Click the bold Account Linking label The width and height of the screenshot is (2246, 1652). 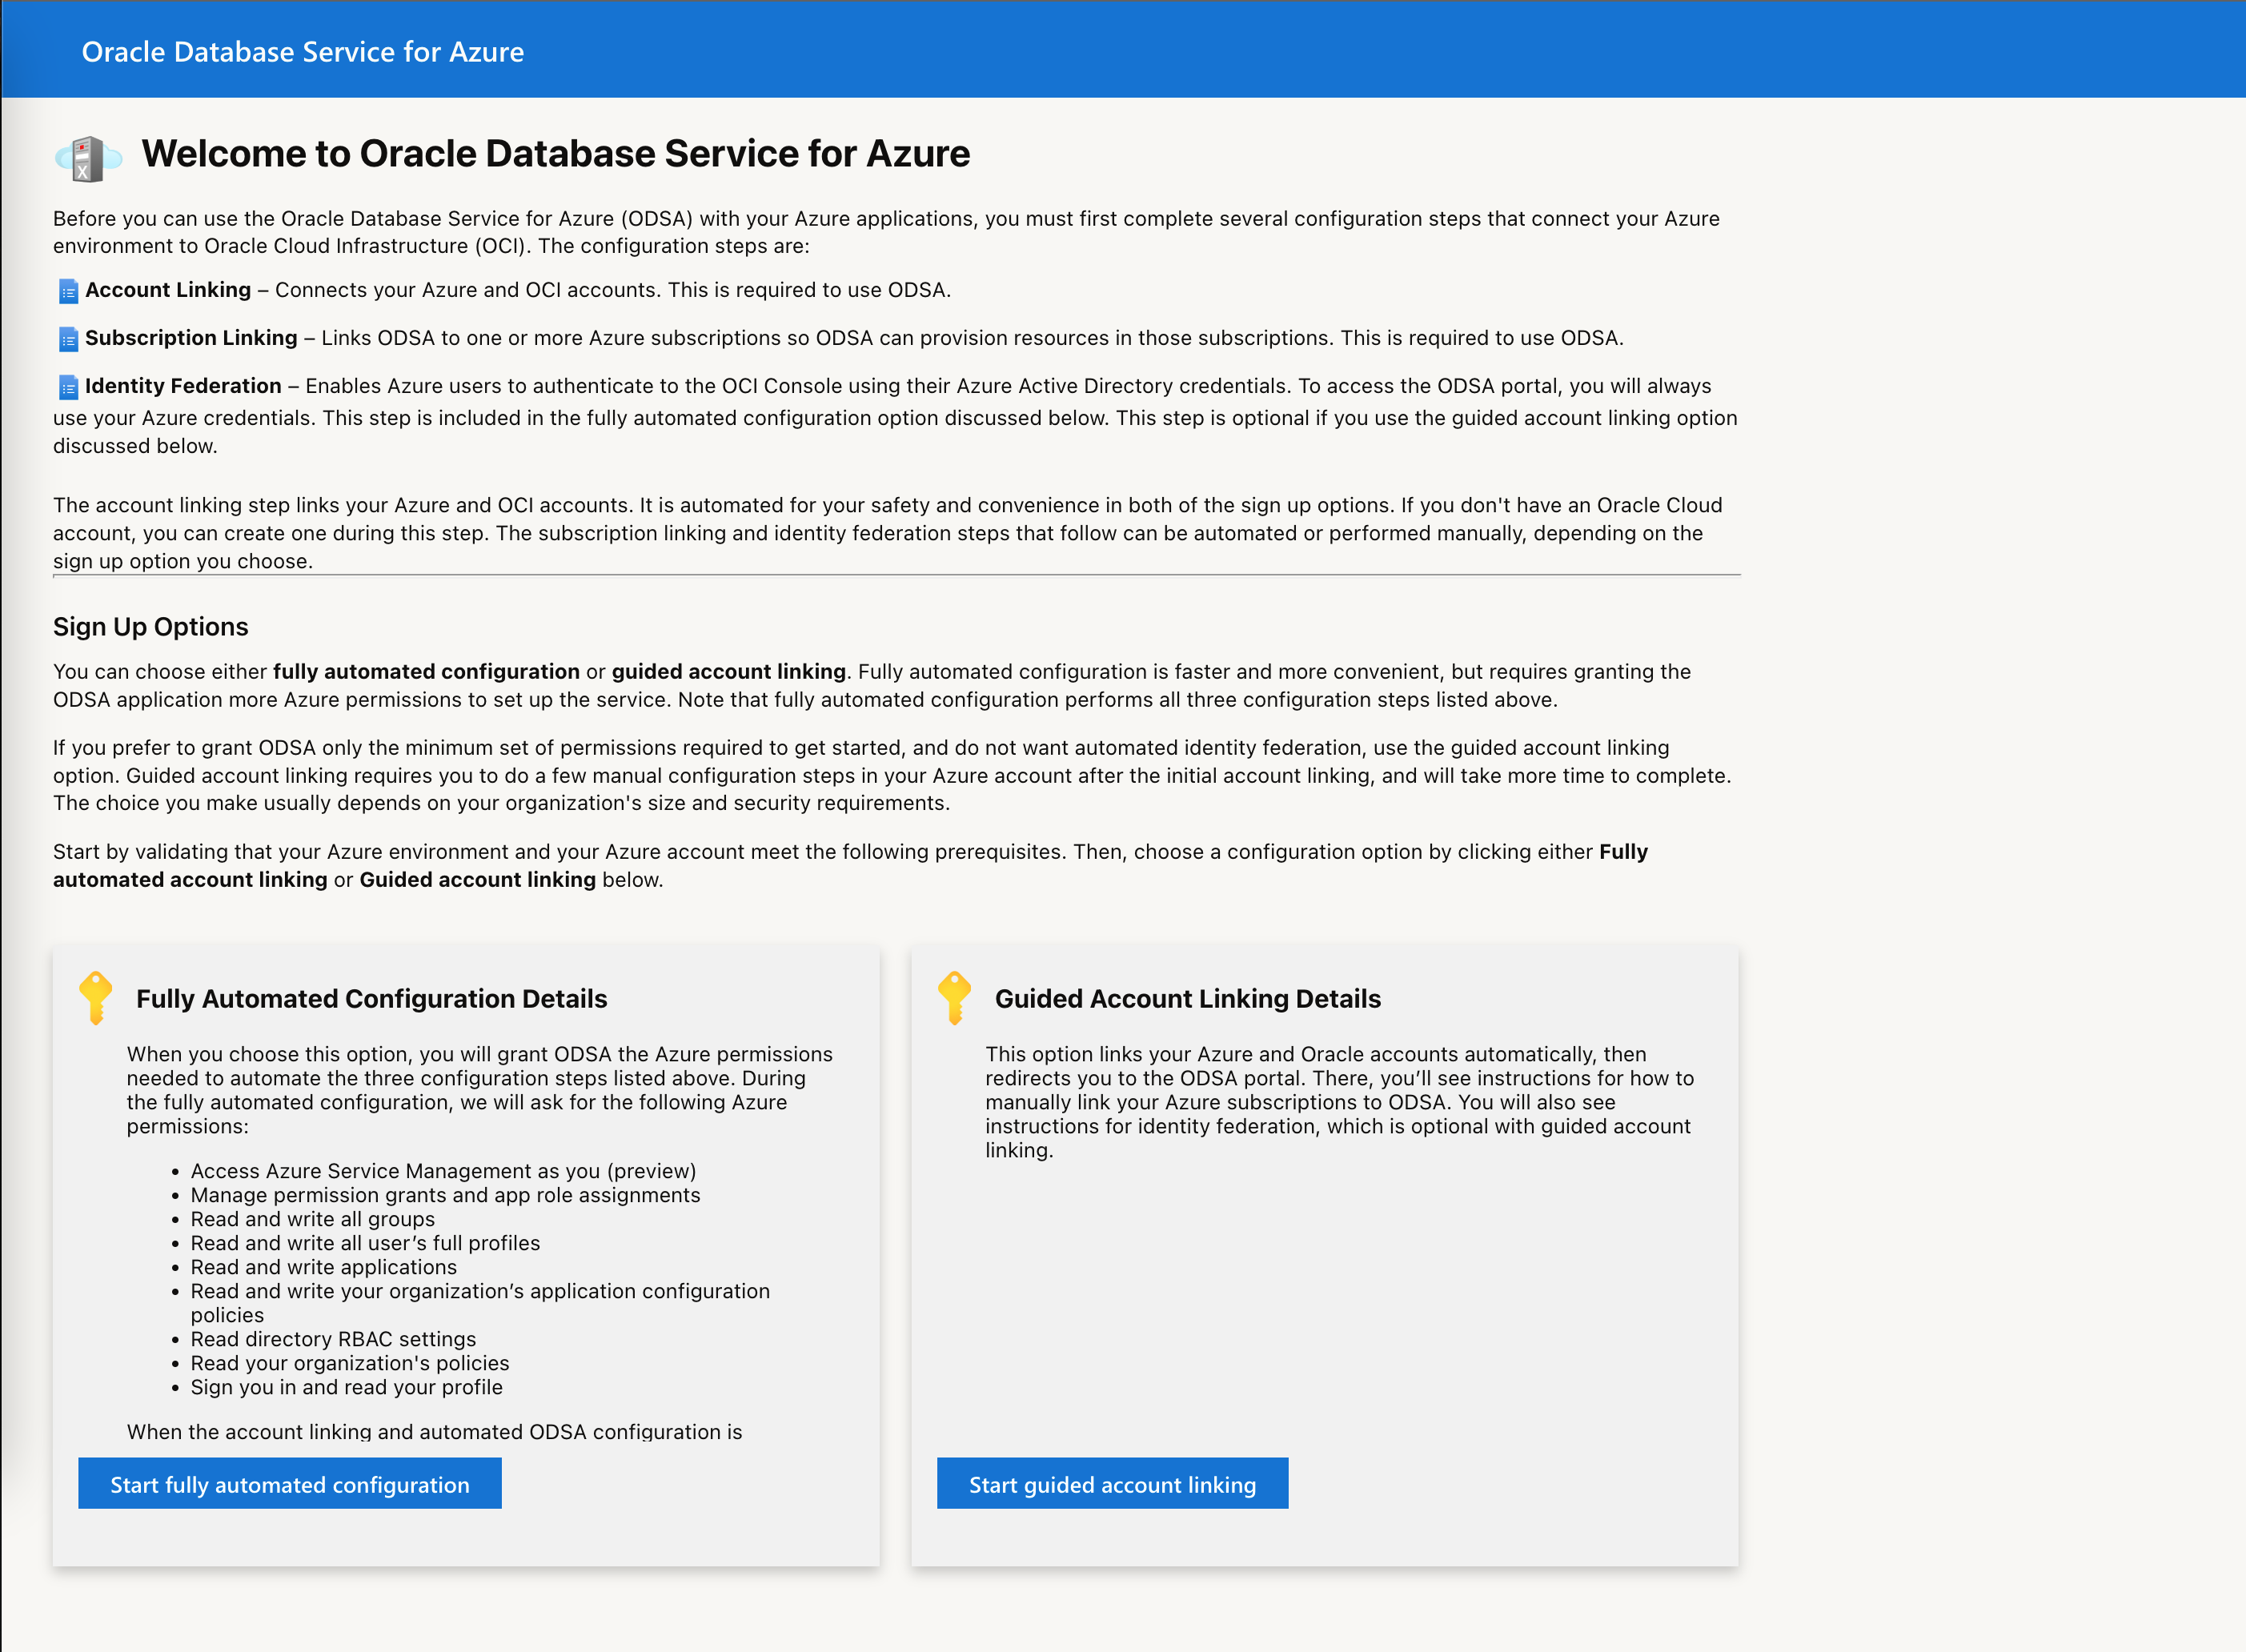pyautogui.click(x=168, y=289)
